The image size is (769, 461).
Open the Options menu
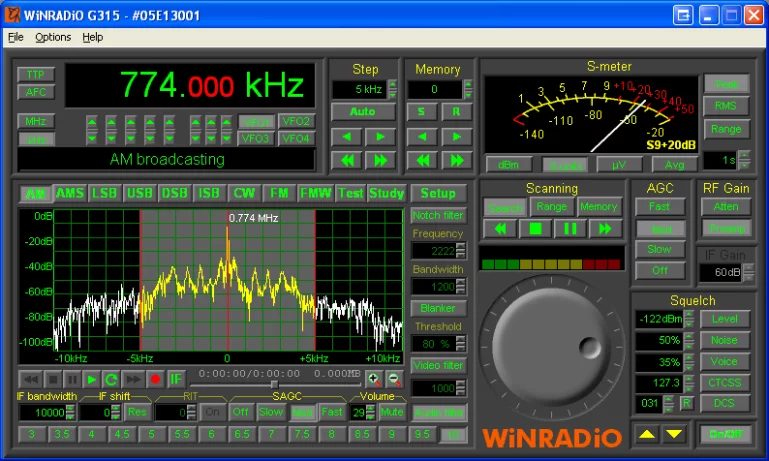53,37
